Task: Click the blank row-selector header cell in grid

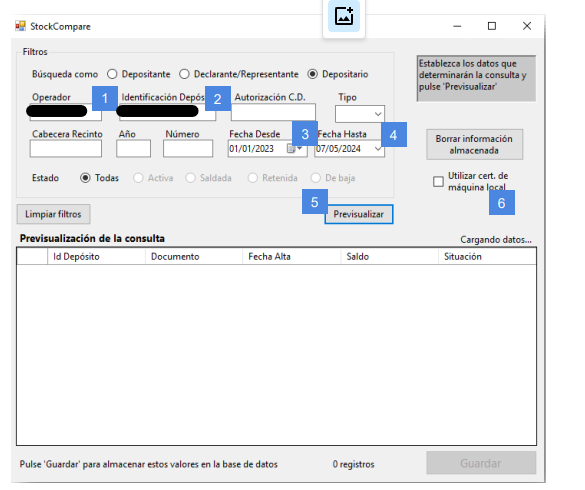Action: [x=32, y=257]
